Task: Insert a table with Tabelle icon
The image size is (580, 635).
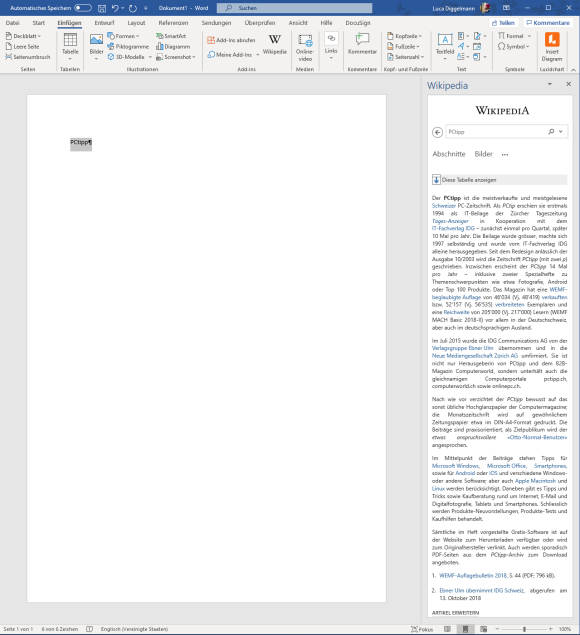Action: (70, 47)
